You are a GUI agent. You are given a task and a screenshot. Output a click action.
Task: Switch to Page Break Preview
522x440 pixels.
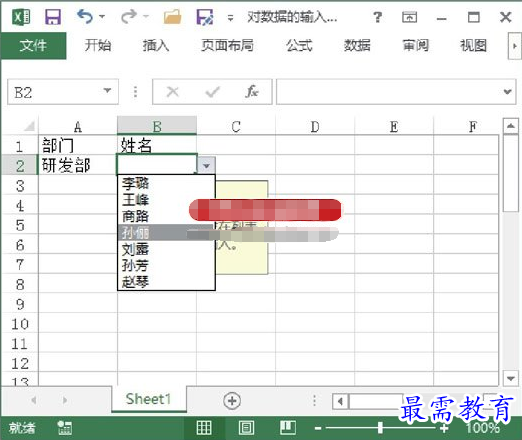pos(288,428)
